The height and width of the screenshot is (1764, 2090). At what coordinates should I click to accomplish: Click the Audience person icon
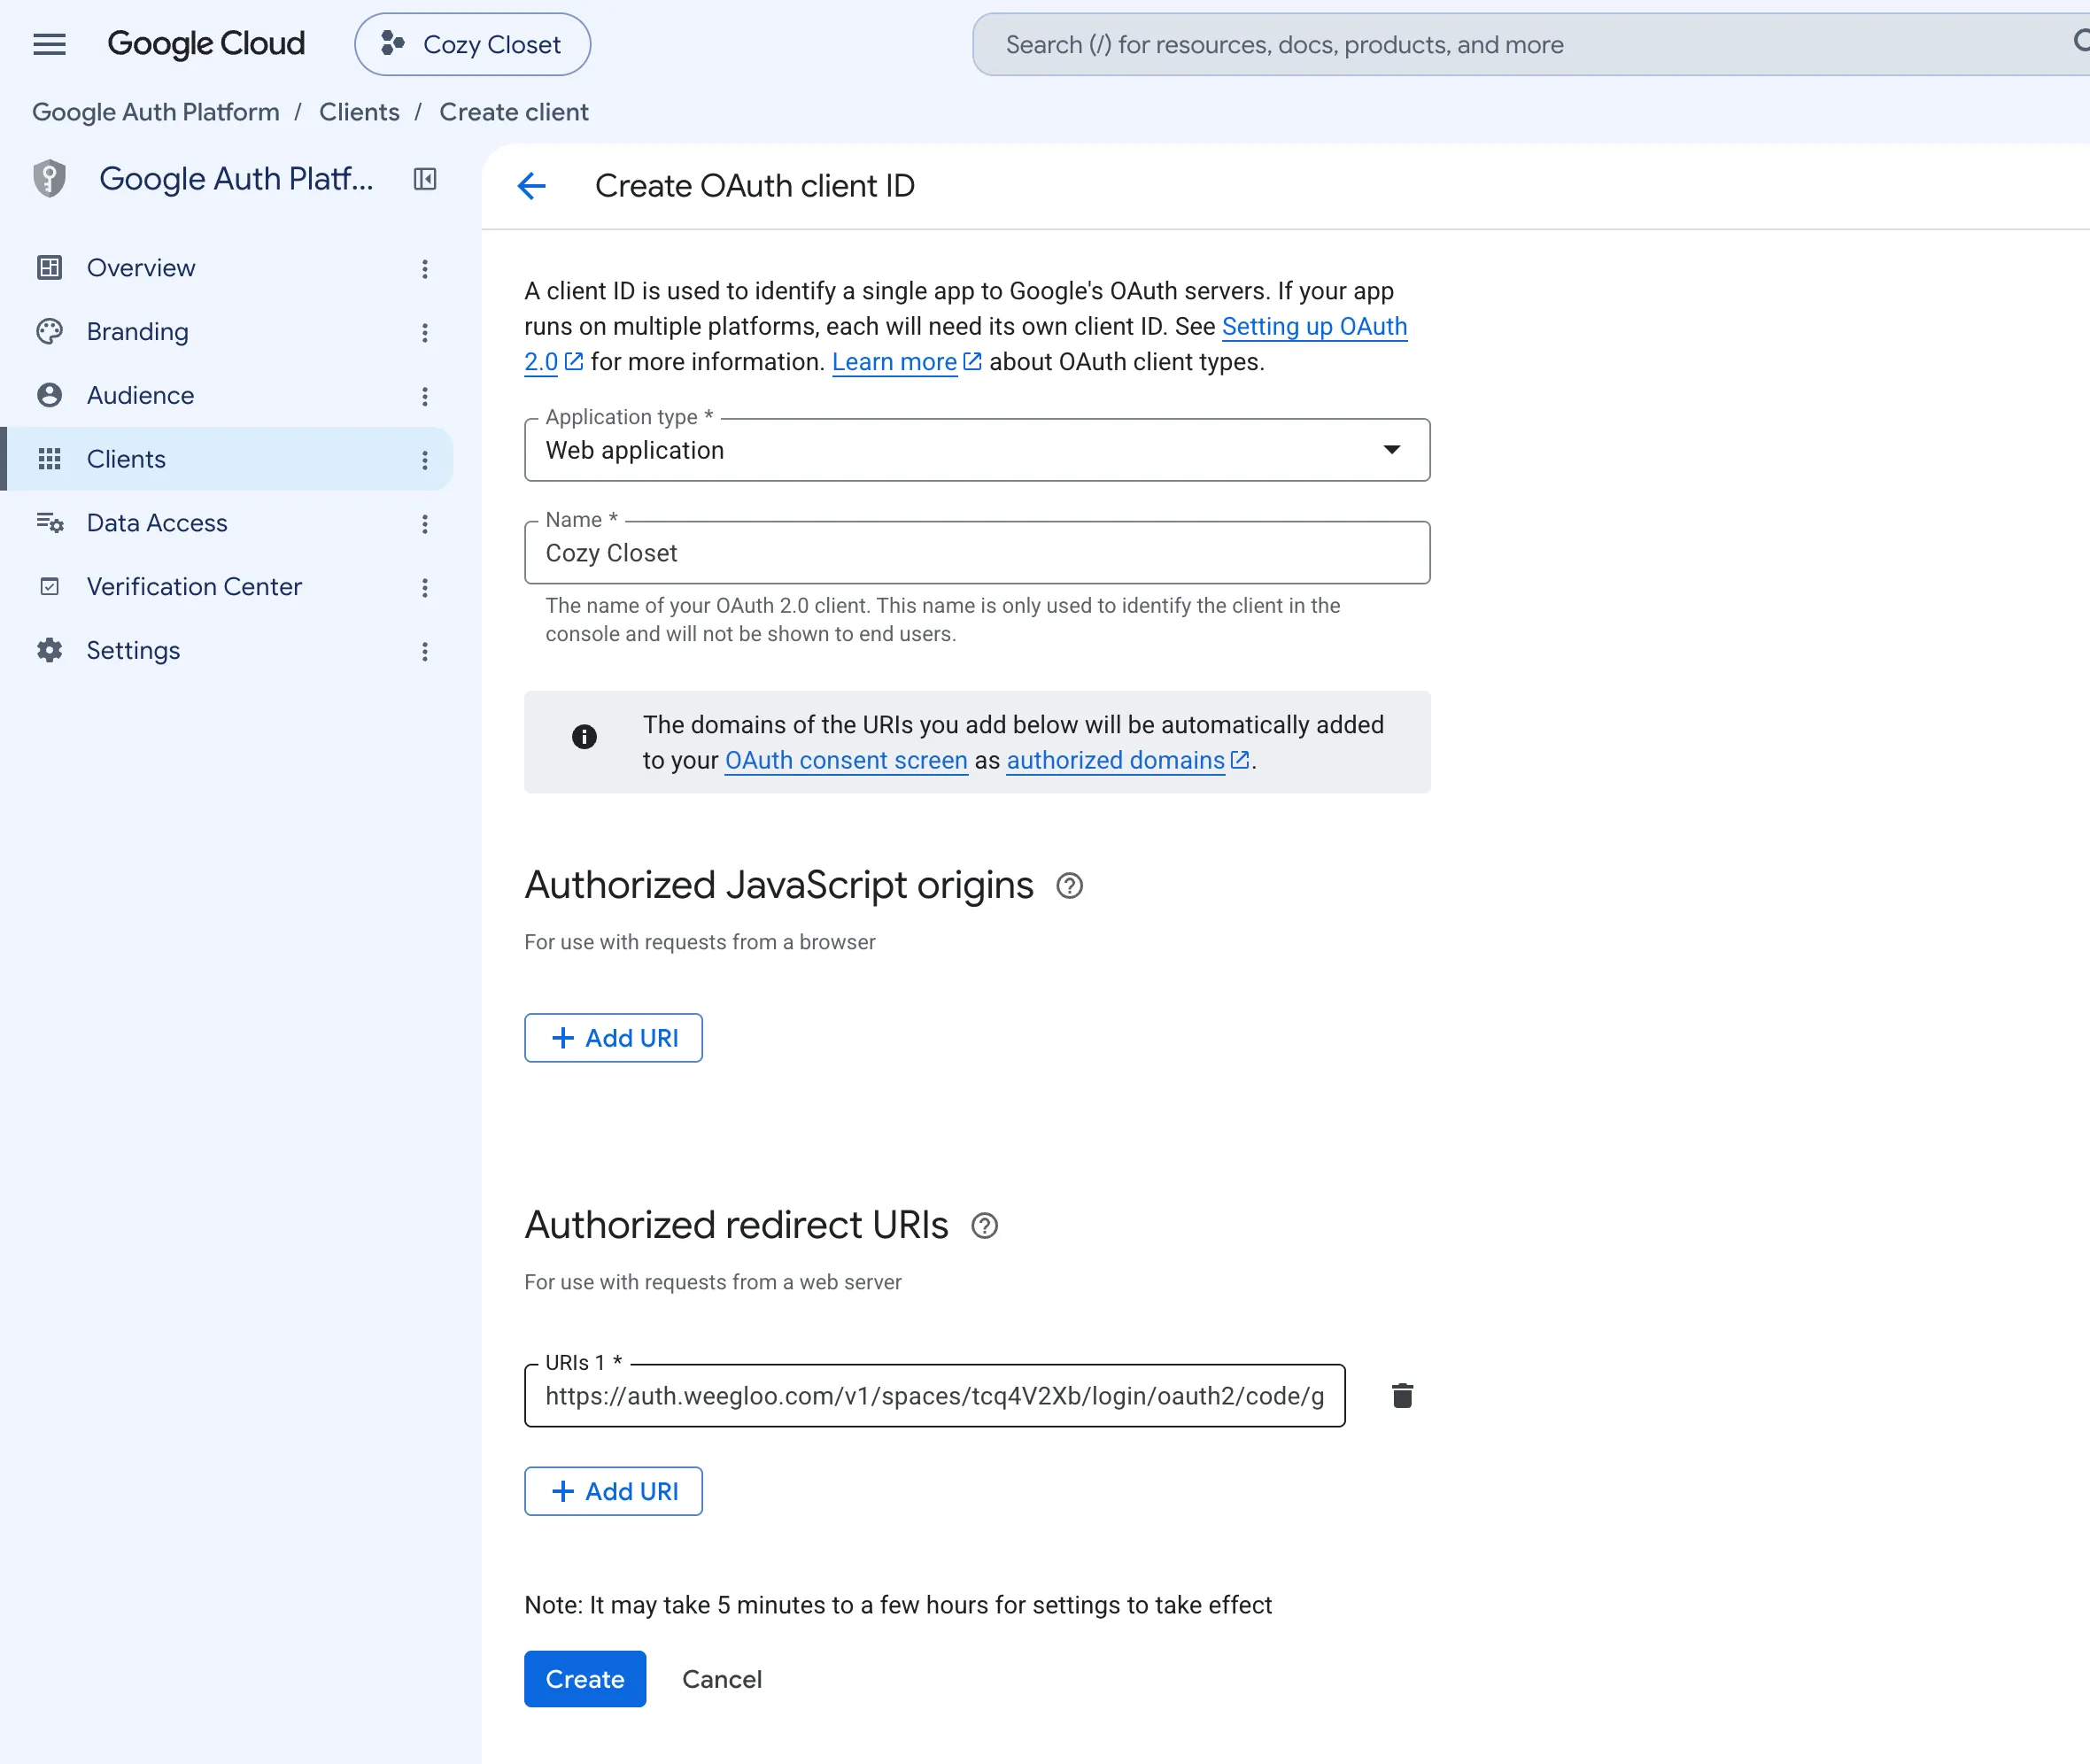49,395
